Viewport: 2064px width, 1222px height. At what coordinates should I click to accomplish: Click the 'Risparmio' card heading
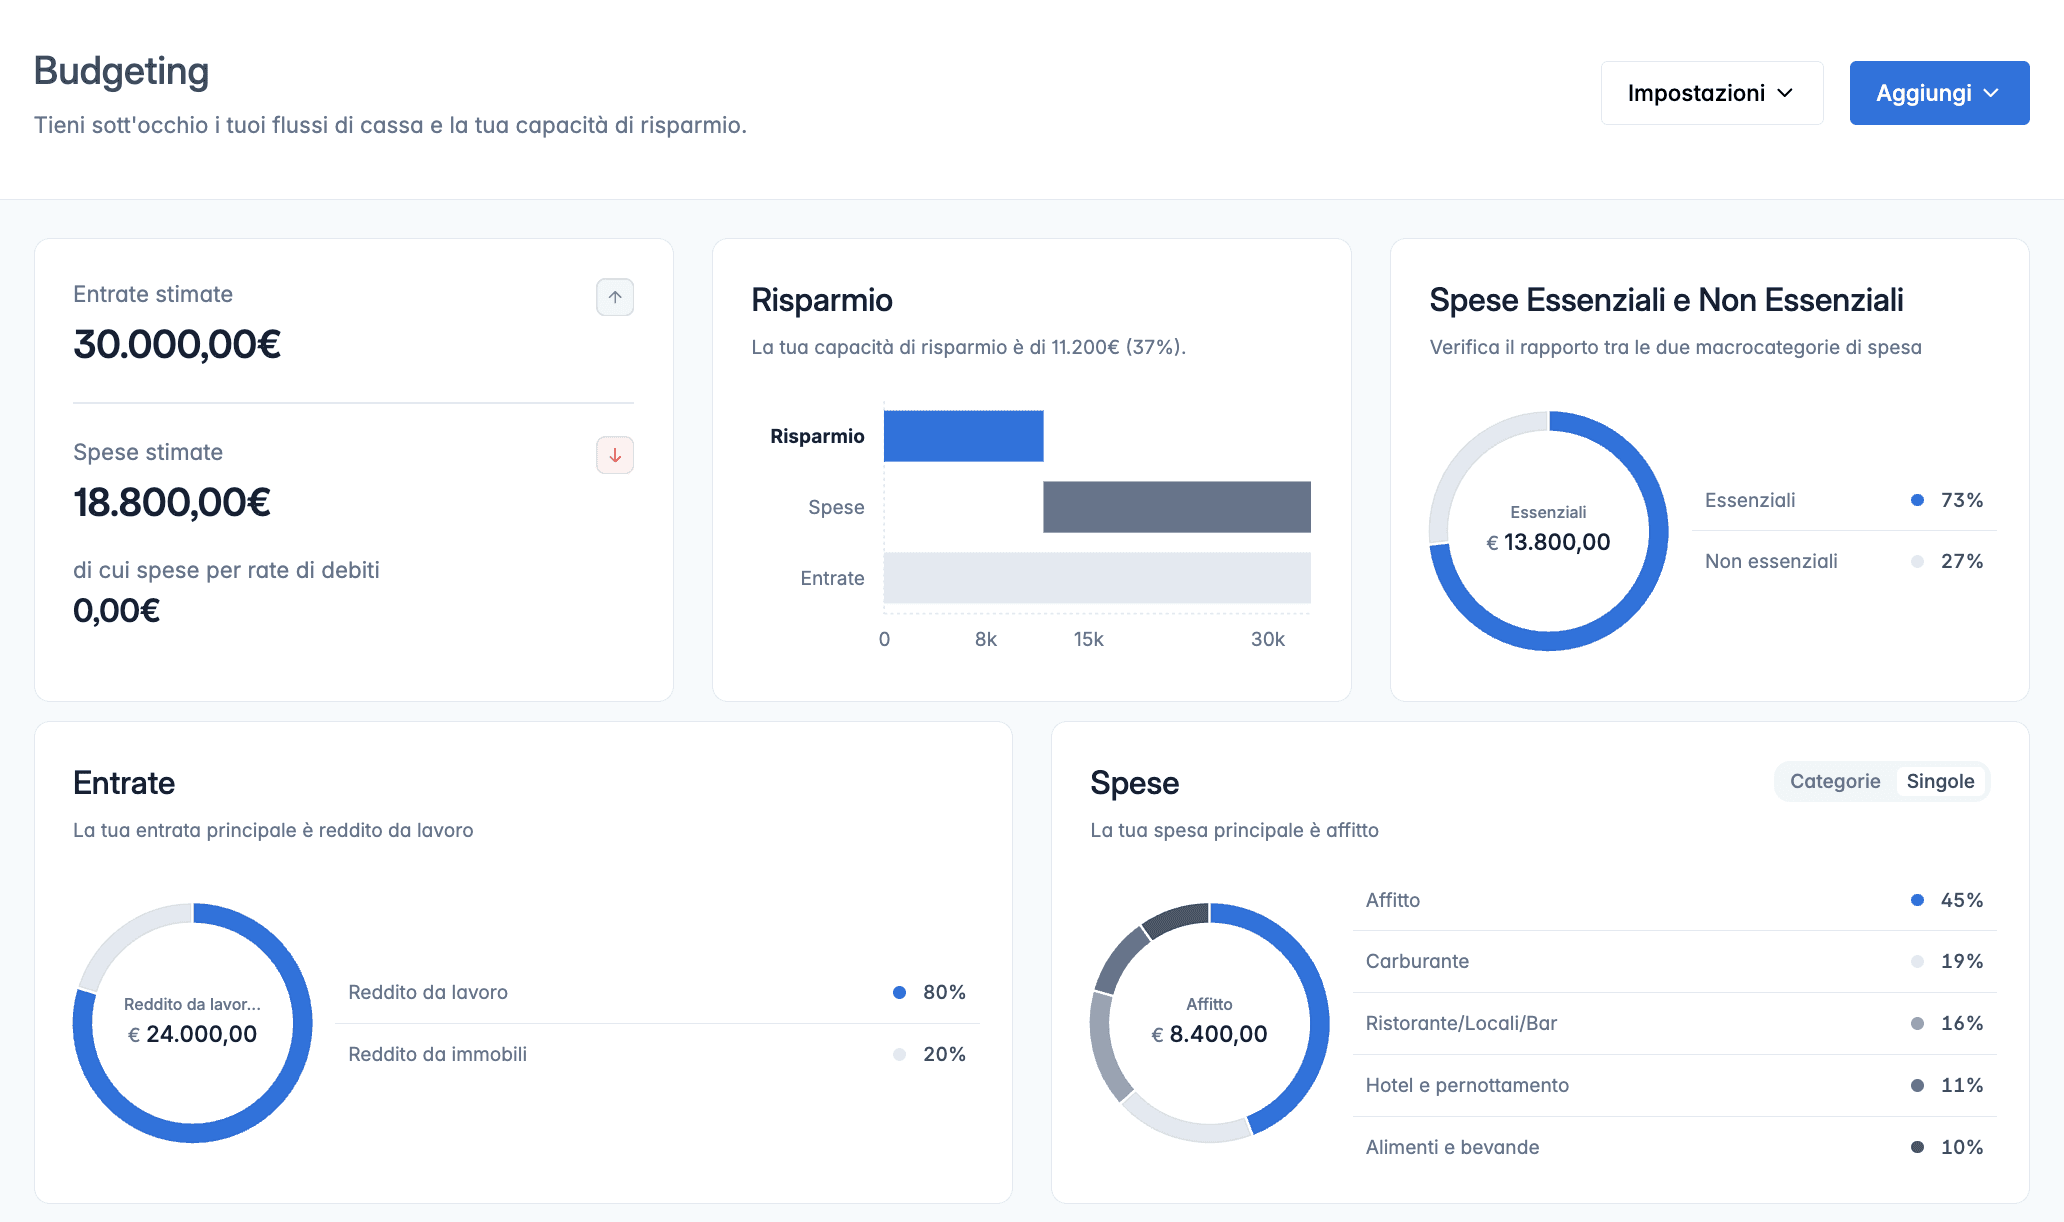point(822,300)
